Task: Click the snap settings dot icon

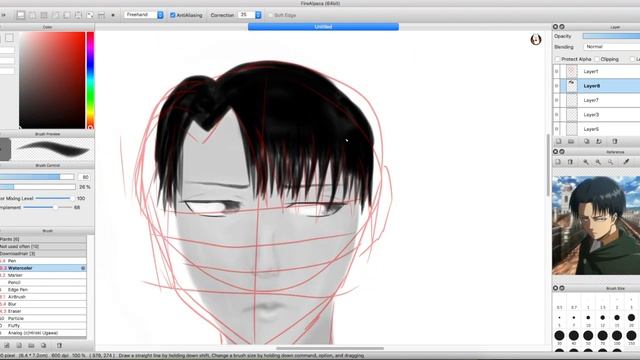Action: pyautogui.click(x=113, y=15)
